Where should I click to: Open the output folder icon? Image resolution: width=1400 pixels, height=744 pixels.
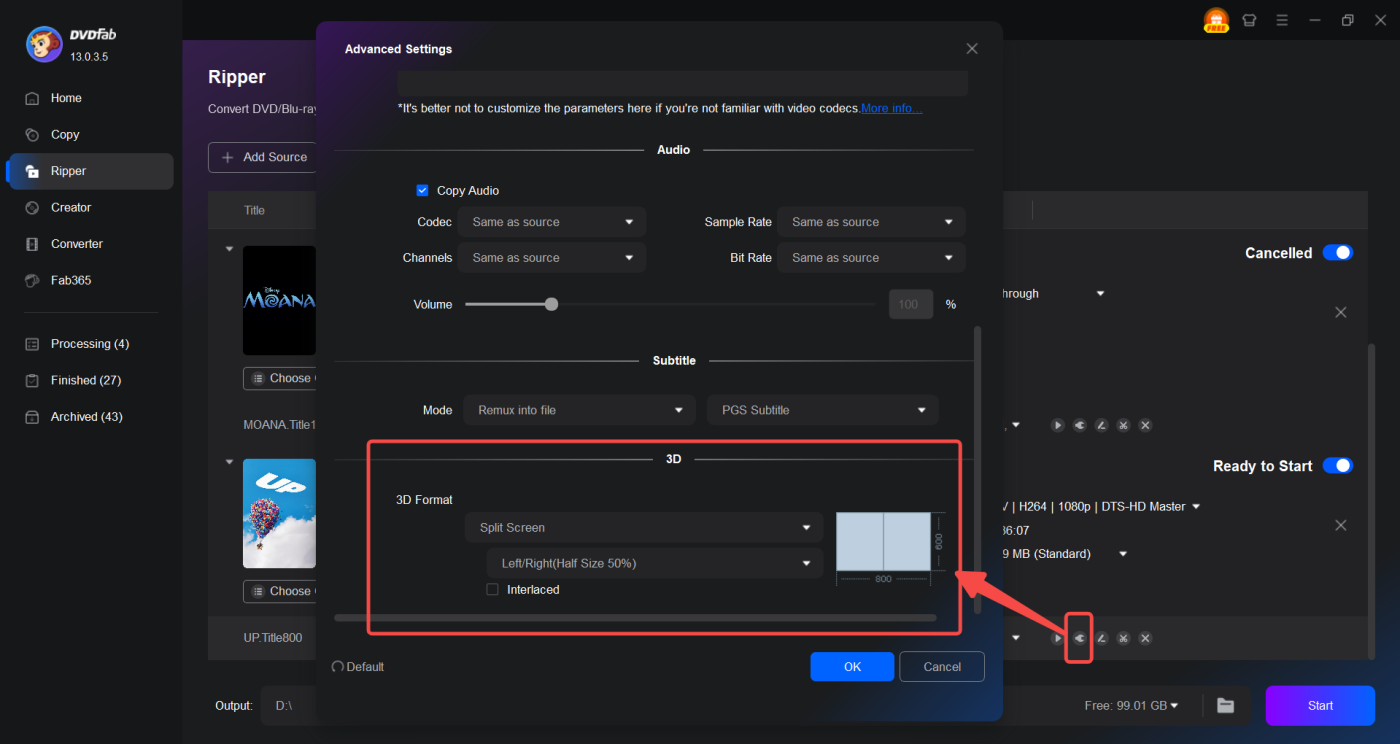pos(1225,705)
